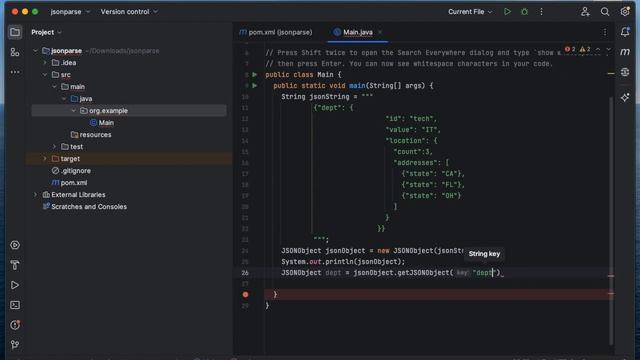Click the errors count indicator
640x360 pixels.
(570, 49)
